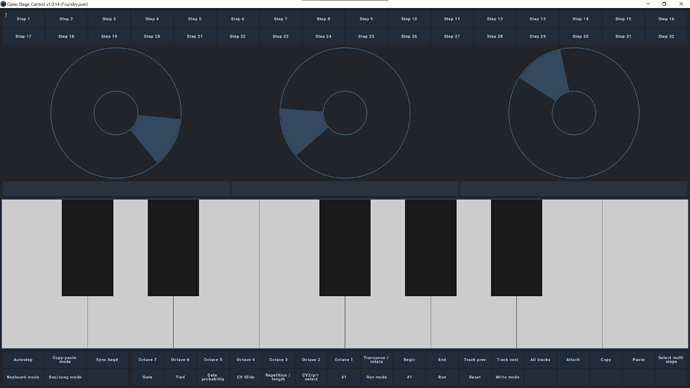Select Track next

pos(507,360)
